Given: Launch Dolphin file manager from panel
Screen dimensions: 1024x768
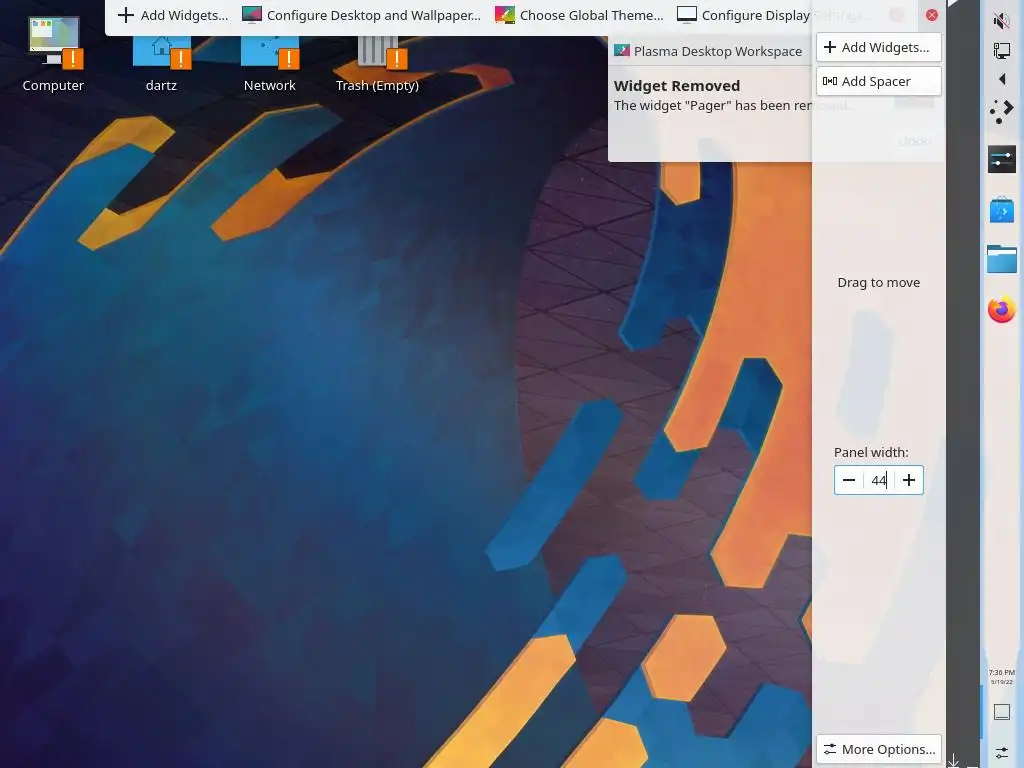Looking at the screenshot, I should coord(1002,259).
